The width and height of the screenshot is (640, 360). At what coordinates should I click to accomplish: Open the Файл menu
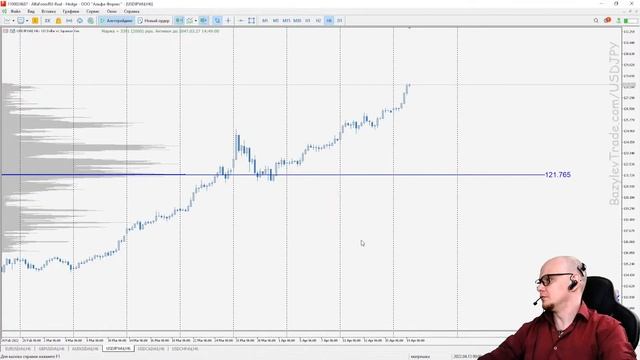click(16, 11)
